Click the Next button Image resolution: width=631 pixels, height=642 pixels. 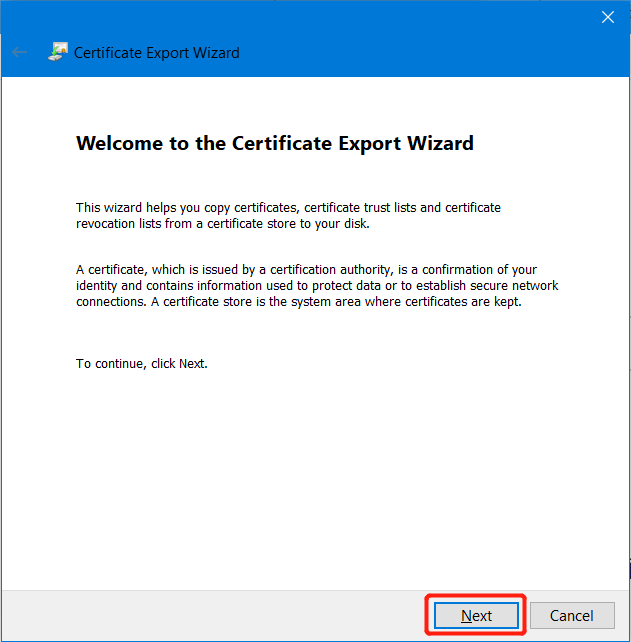(476, 615)
